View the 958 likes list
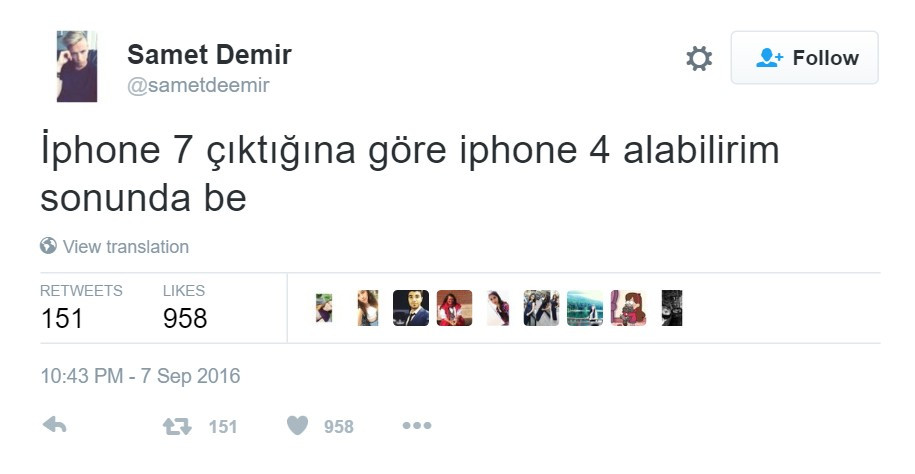The width and height of the screenshot is (915, 474). coord(185,308)
